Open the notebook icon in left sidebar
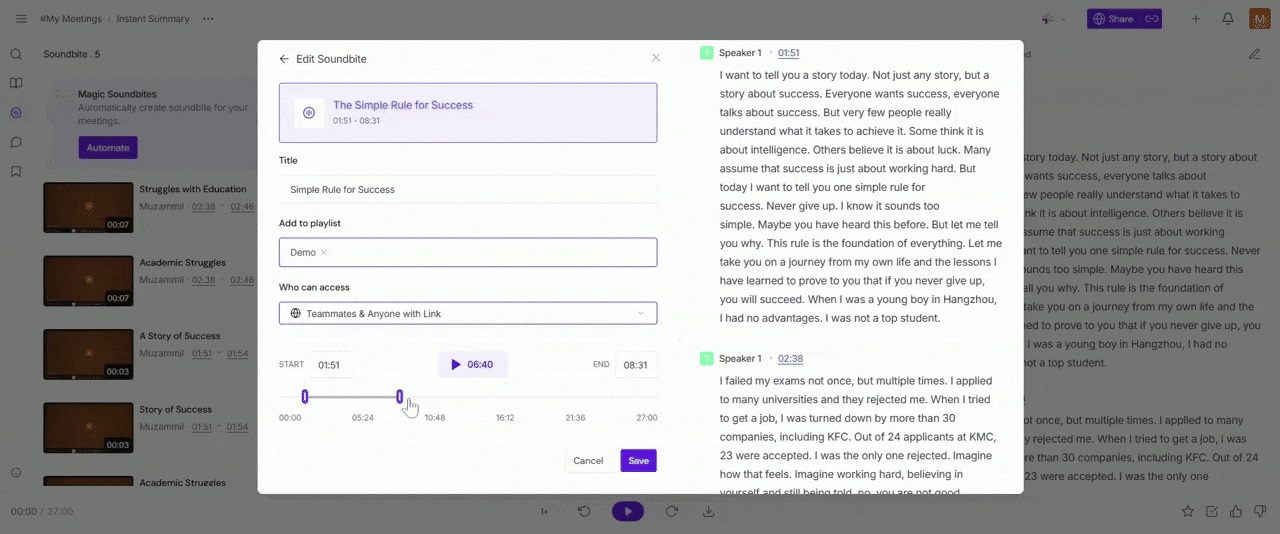 (x=16, y=83)
